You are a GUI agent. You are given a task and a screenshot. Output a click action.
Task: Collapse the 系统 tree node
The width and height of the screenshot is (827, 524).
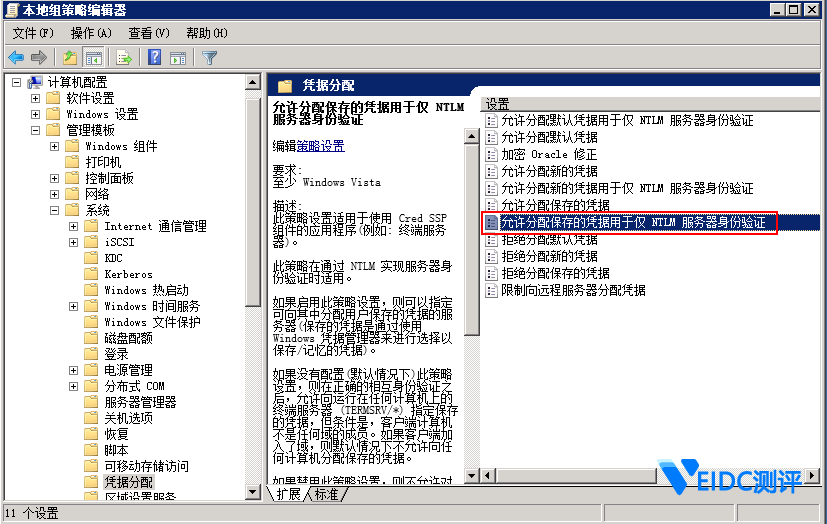pyautogui.click(x=54, y=210)
